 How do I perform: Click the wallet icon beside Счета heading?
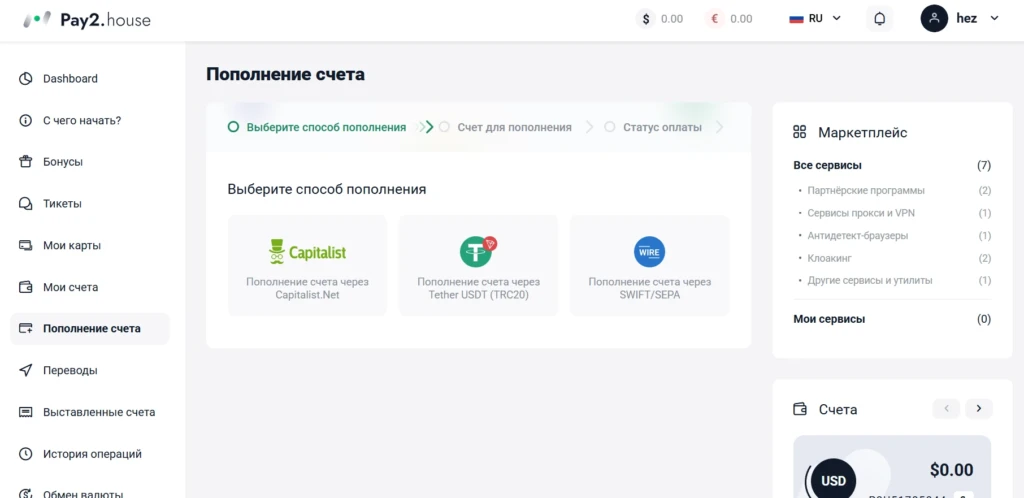(x=799, y=409)
